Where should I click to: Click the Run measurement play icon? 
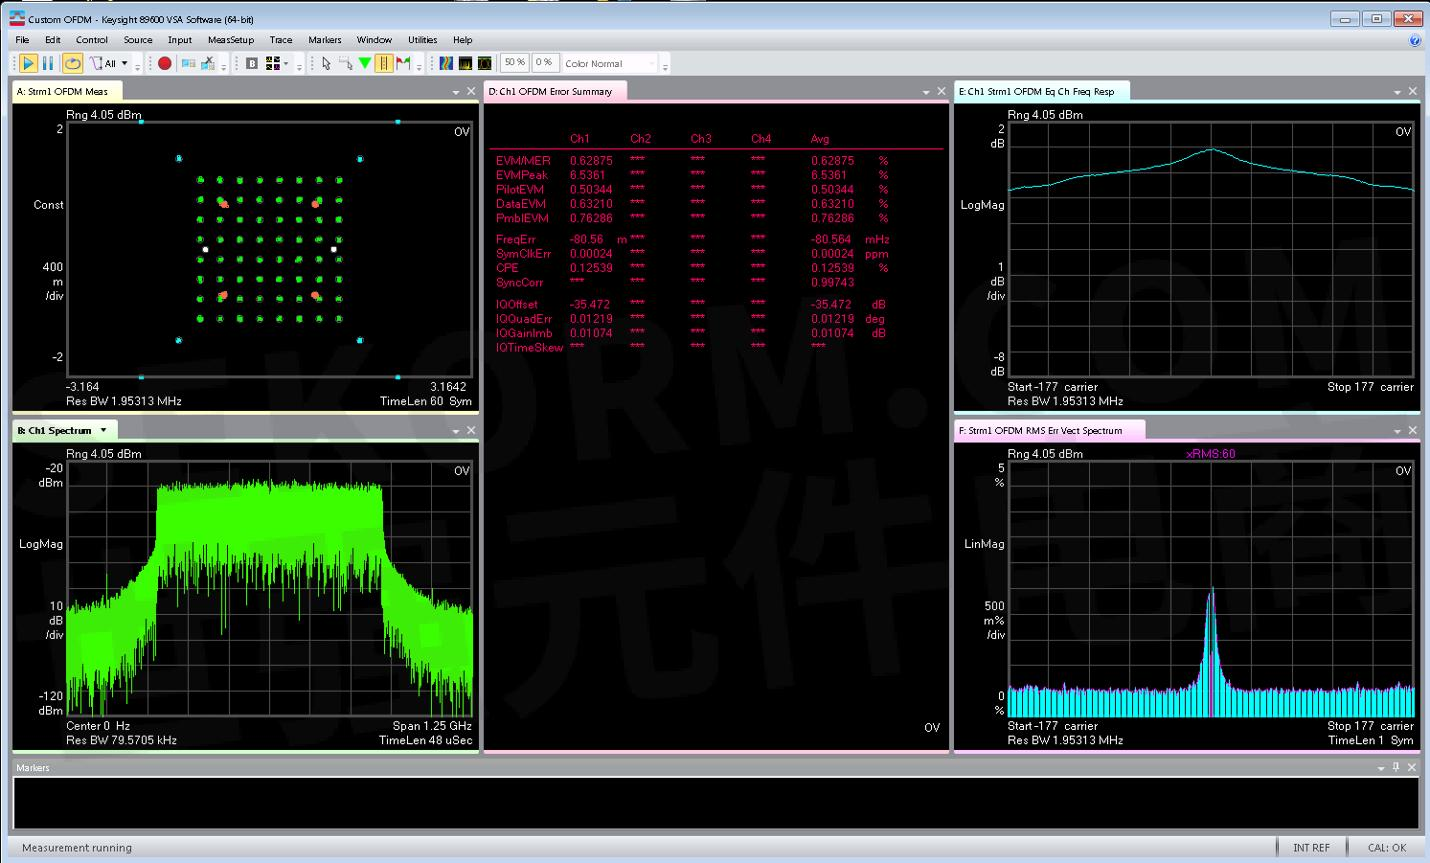click(x=28, y=63)
